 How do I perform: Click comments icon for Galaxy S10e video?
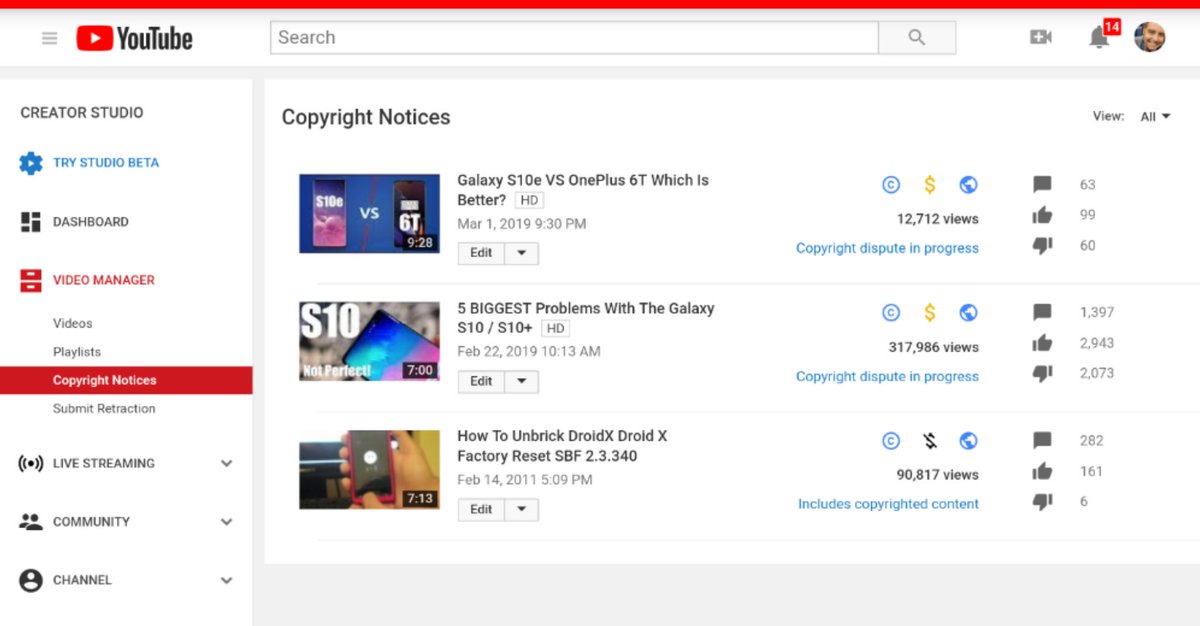coord(1042,185)
